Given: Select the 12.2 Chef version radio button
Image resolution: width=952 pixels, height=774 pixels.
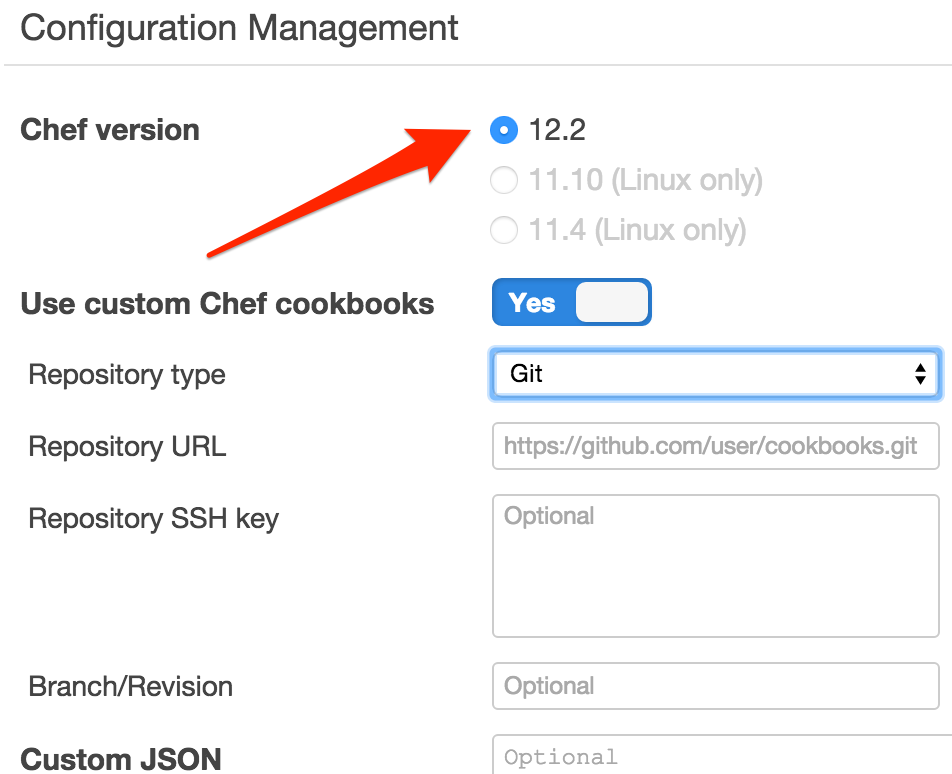Looking at the screenshot, I should point(503,130).
